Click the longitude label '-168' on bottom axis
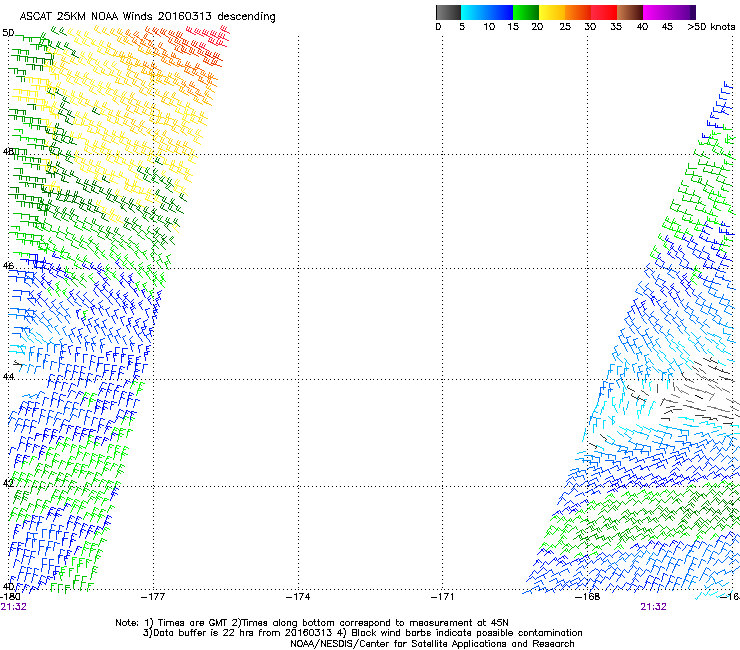Image resolution: width=740 pixels, height=650 pixels. [588, 597]
